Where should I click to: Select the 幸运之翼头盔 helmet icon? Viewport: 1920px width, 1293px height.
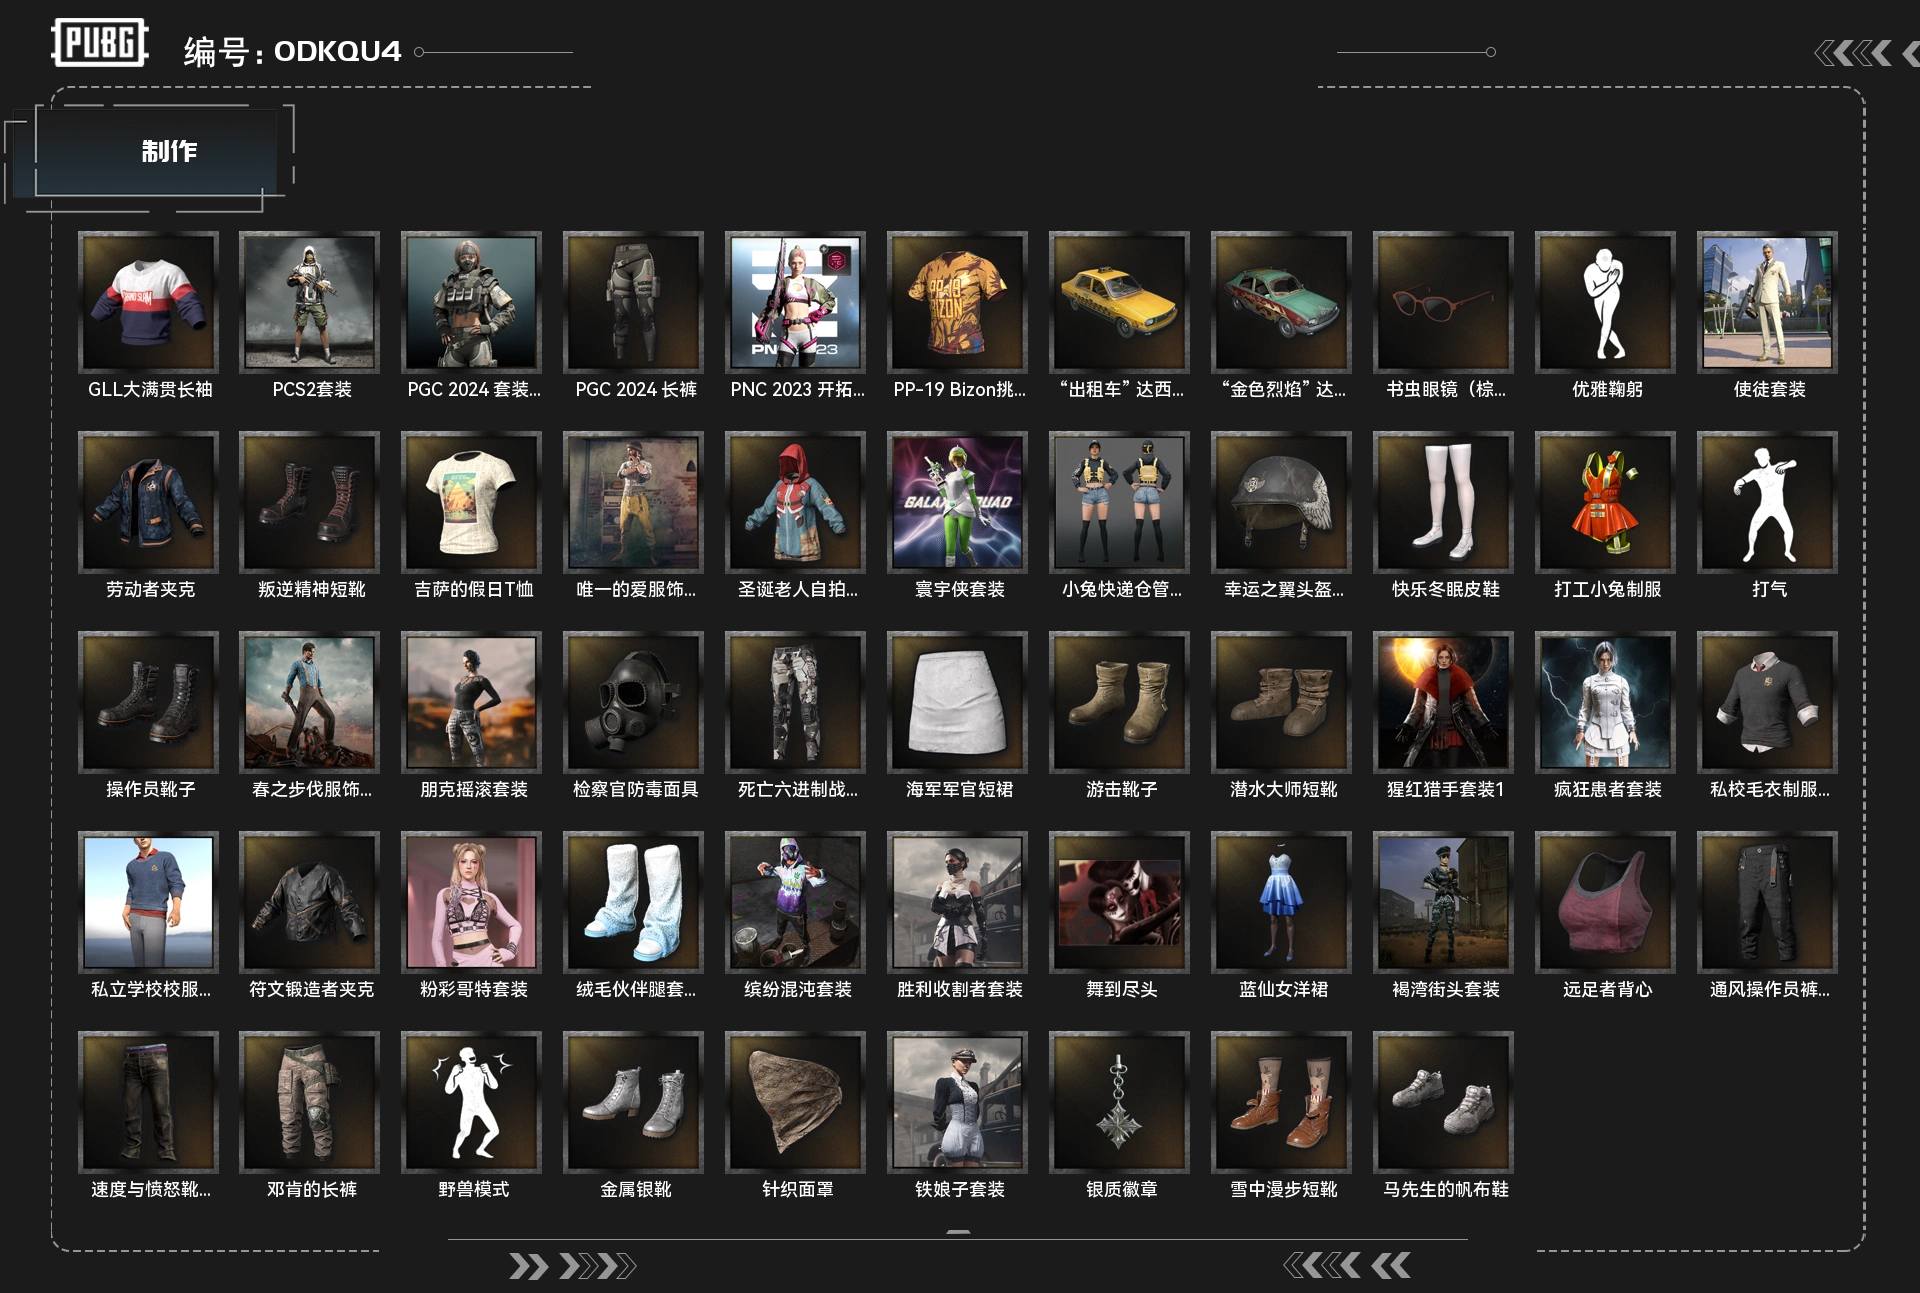pyautogui.click(x=1282, y=502)
